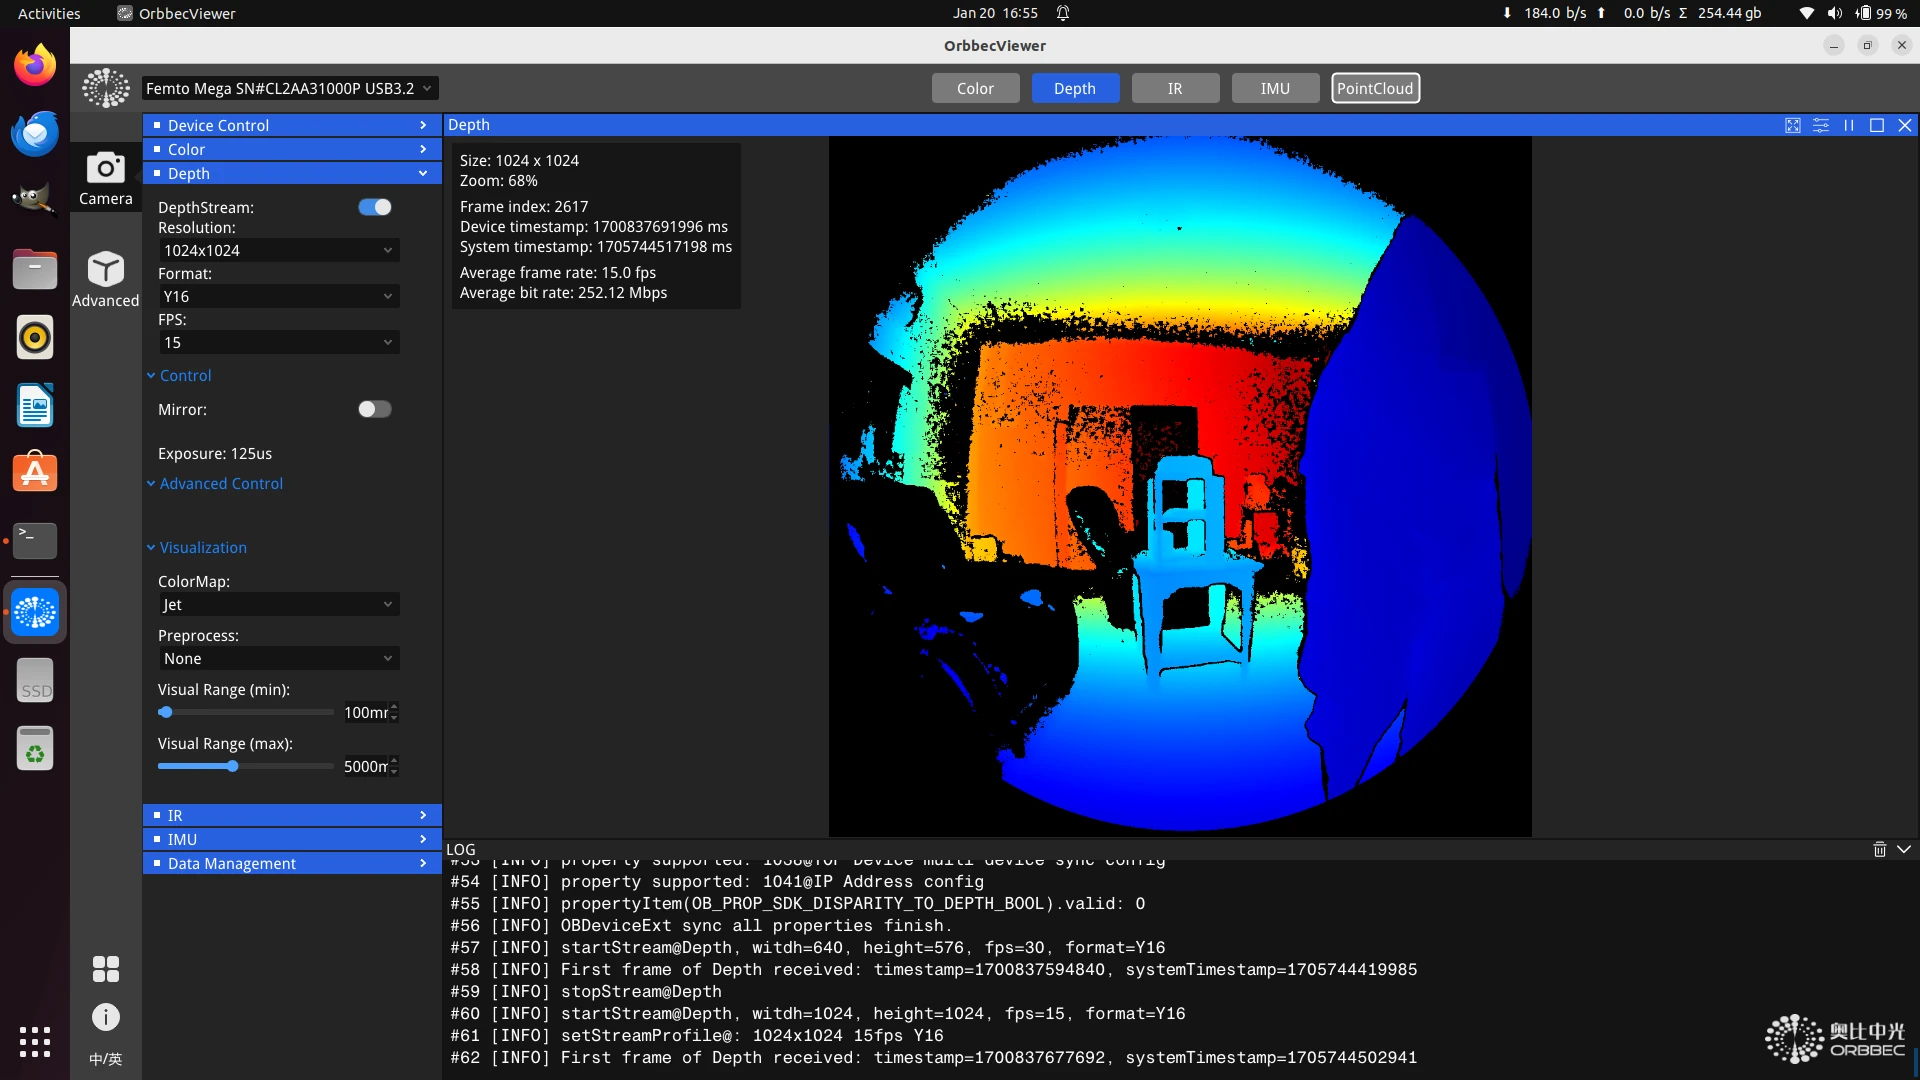1920x1080 pixels.
Task: Enable the Mirror toggle
Action: click(x=375, y=409)
